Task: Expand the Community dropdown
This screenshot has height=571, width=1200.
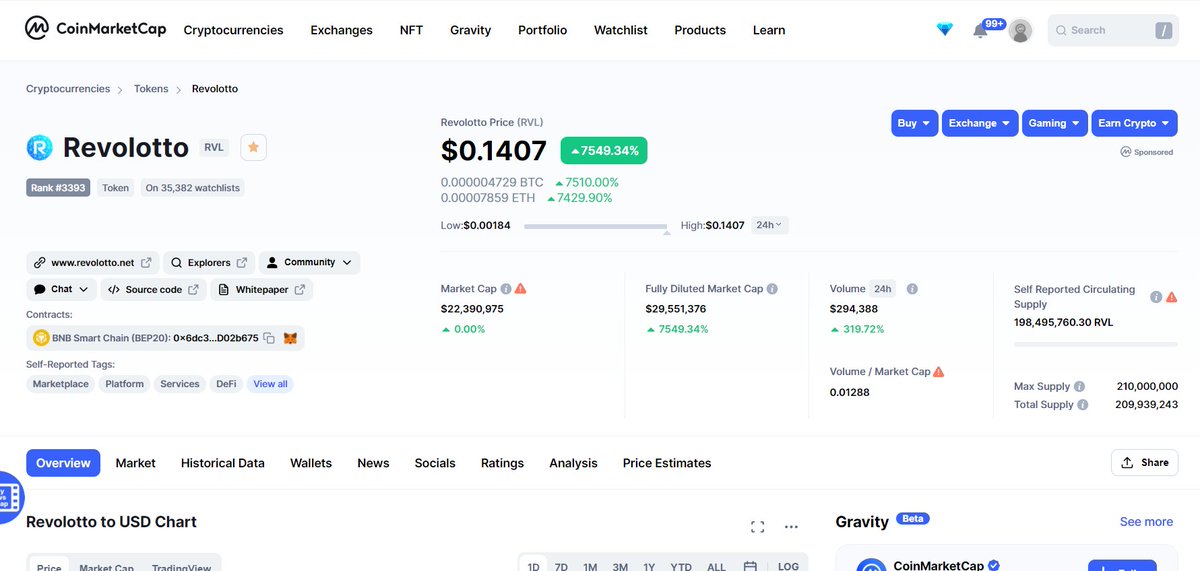Action: pos(309,263)
